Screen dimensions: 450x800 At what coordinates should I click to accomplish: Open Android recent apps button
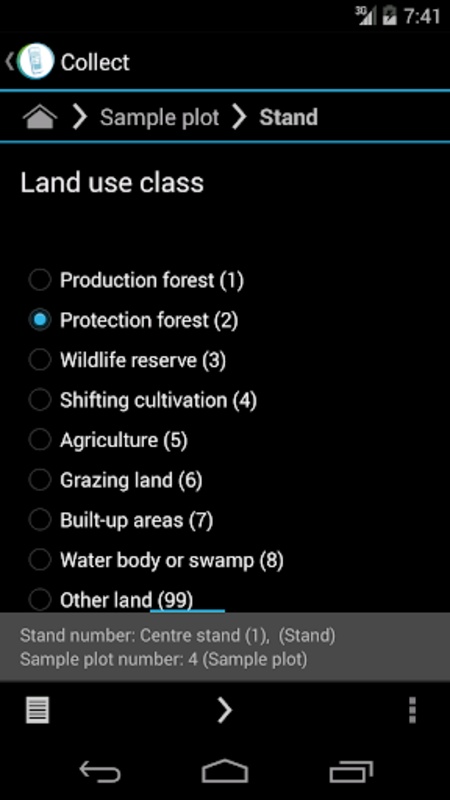[351, 771]
